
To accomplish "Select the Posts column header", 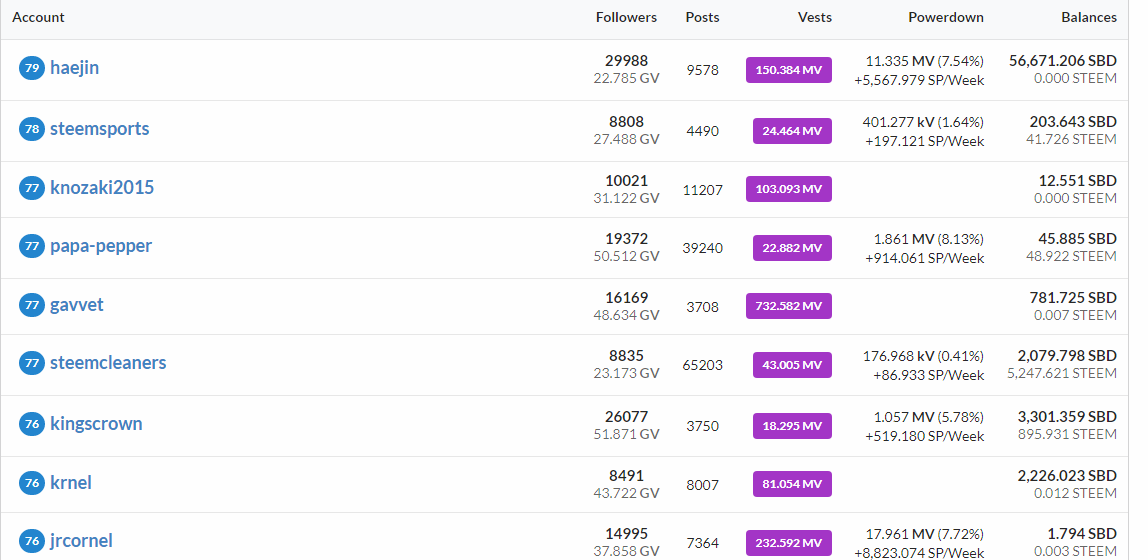I will tap(702, 18).
